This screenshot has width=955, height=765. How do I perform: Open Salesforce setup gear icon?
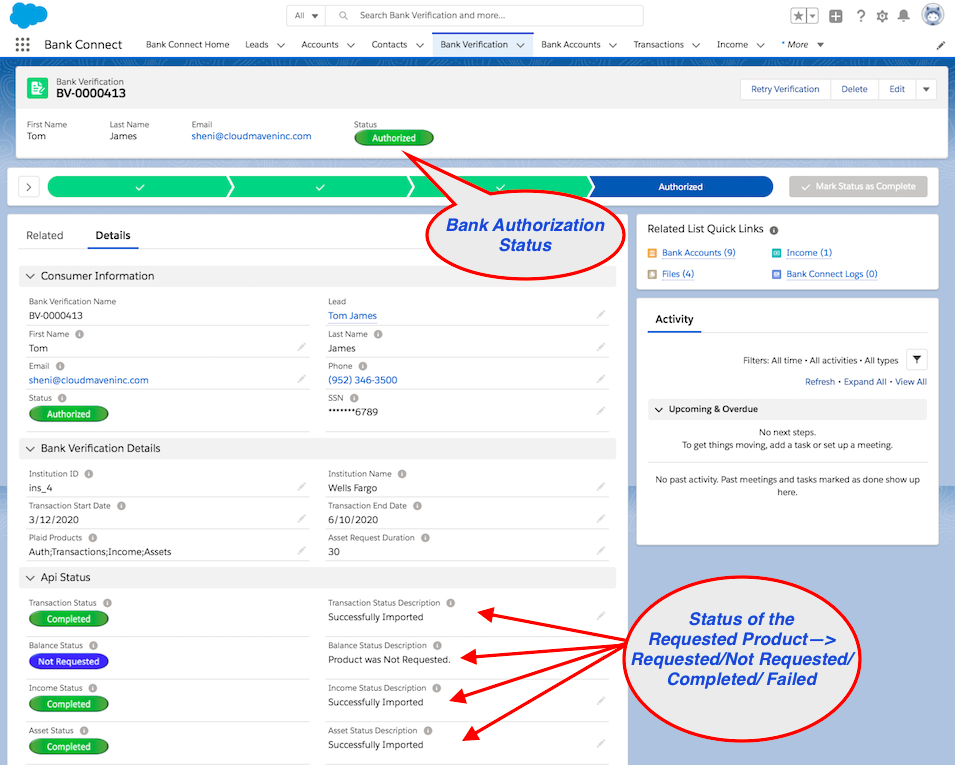click(x=882, y=15)
